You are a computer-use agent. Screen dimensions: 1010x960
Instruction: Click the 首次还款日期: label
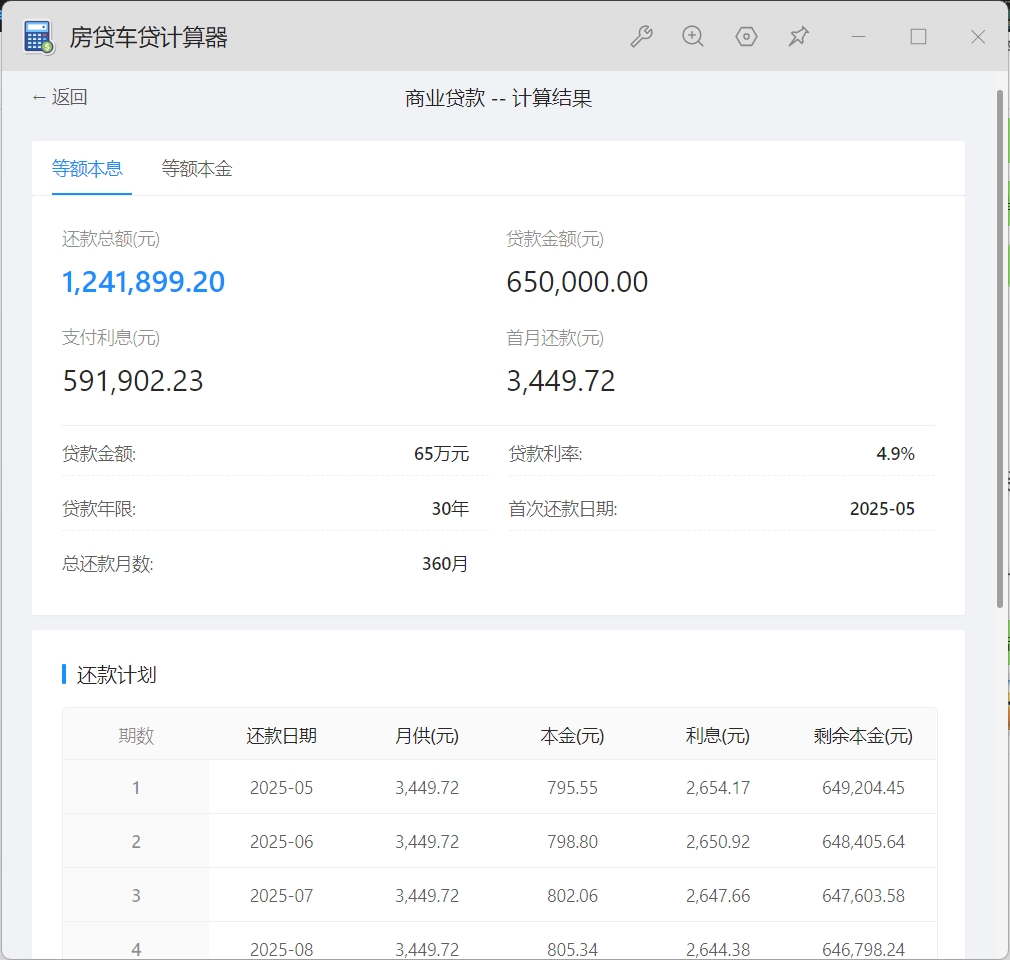coord(562,509)
